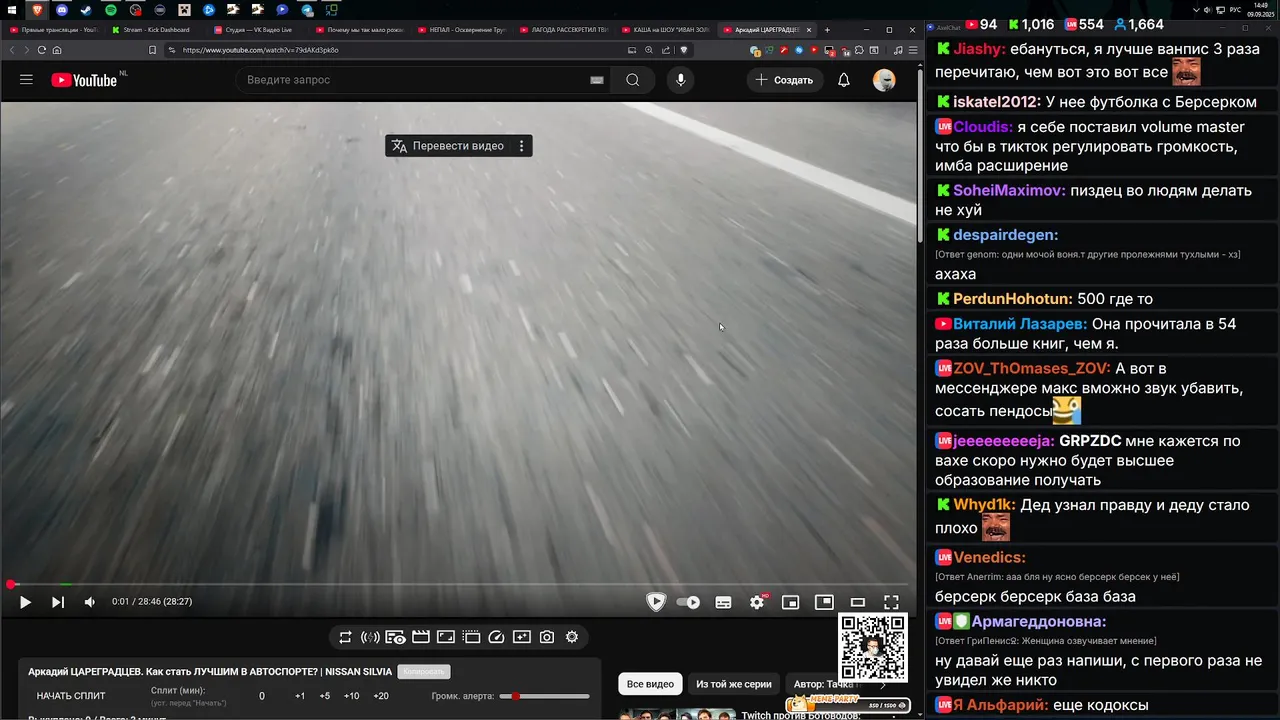Image resolution: width=1280 pixels, height=720 pixels.
Task: Click the volume boost icon in extension toolbar
Action: point(370,637)
